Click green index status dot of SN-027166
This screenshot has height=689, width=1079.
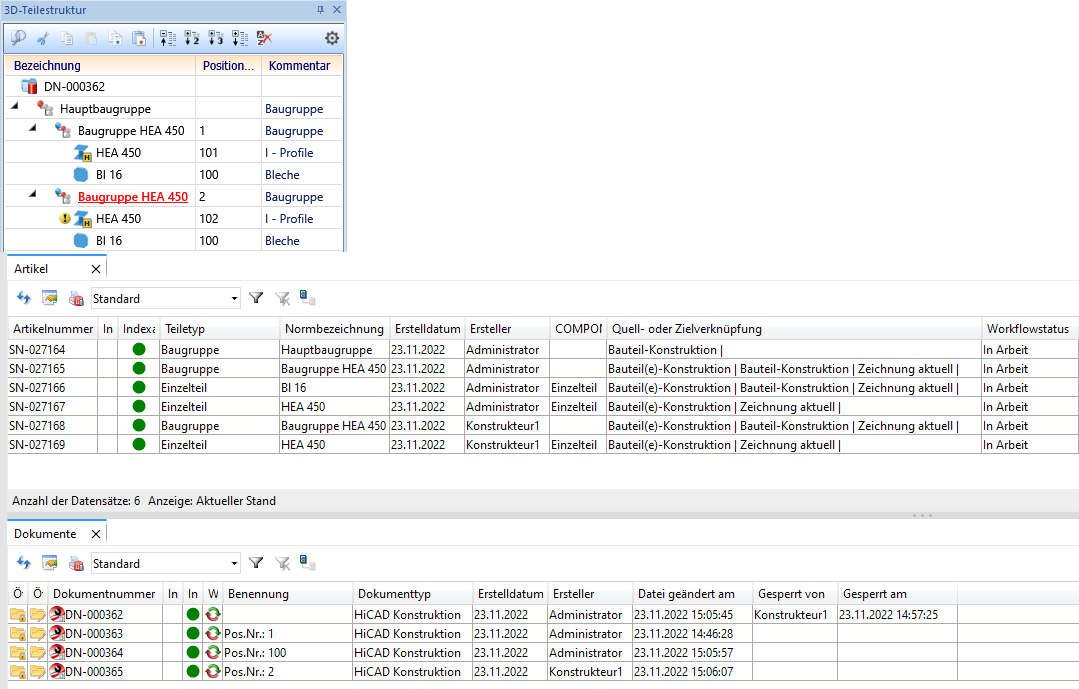(138, 388)
